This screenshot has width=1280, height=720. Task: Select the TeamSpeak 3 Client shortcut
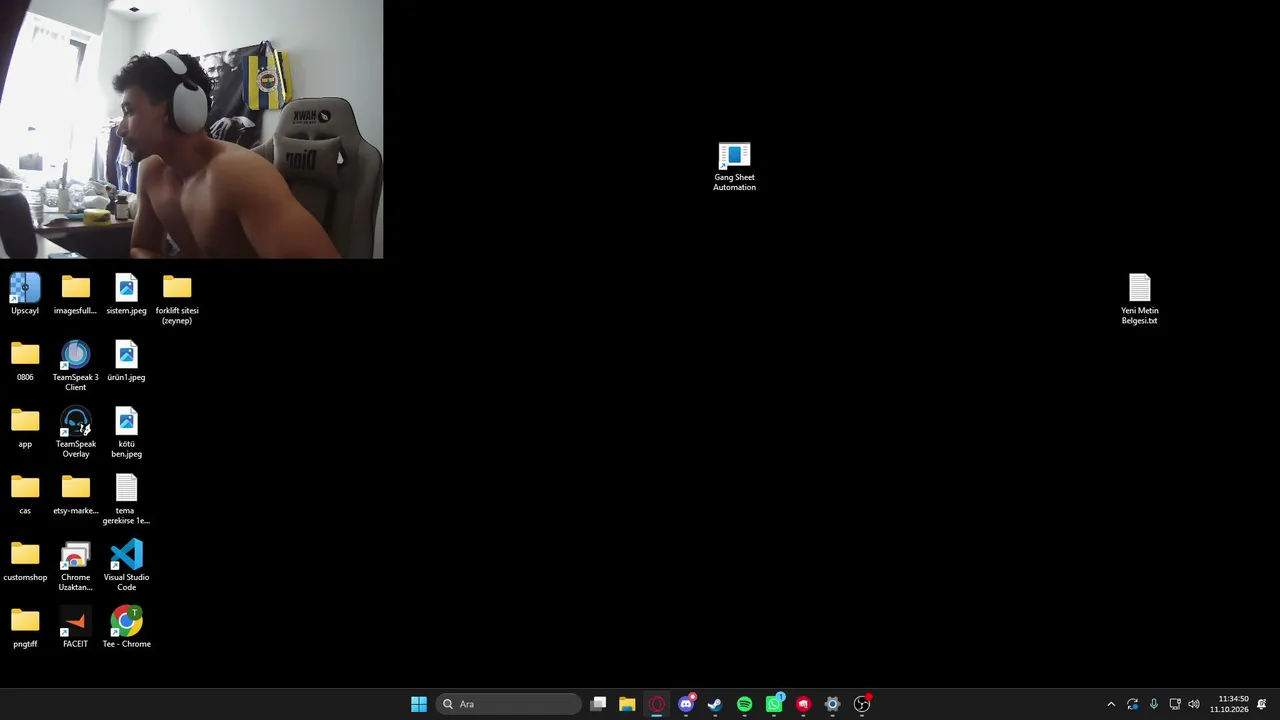[76, 366]
